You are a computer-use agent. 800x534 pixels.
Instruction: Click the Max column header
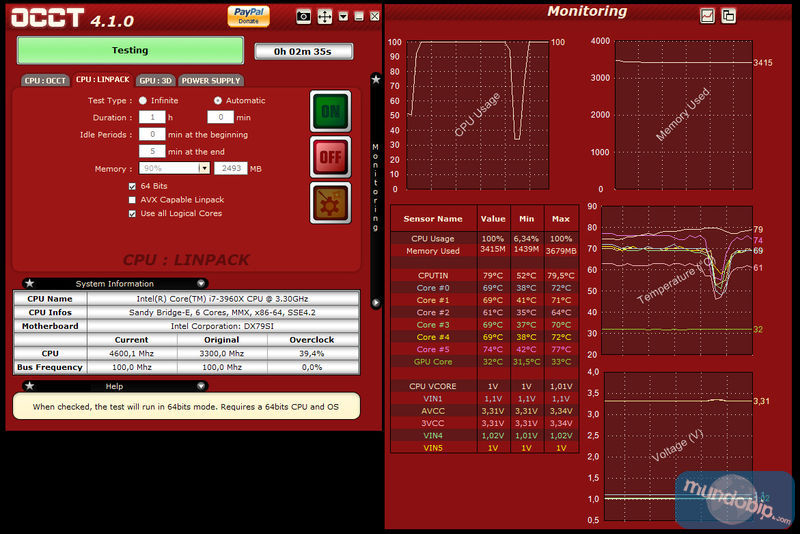coord(561,219)
